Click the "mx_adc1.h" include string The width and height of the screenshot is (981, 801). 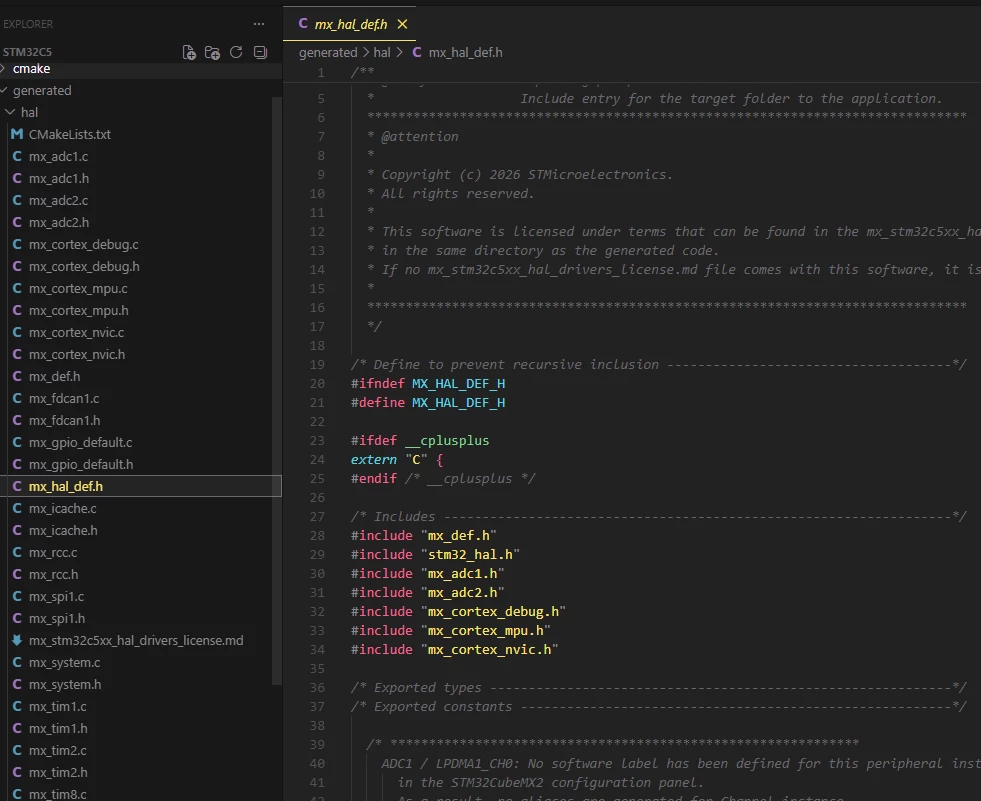pos(462,573)
